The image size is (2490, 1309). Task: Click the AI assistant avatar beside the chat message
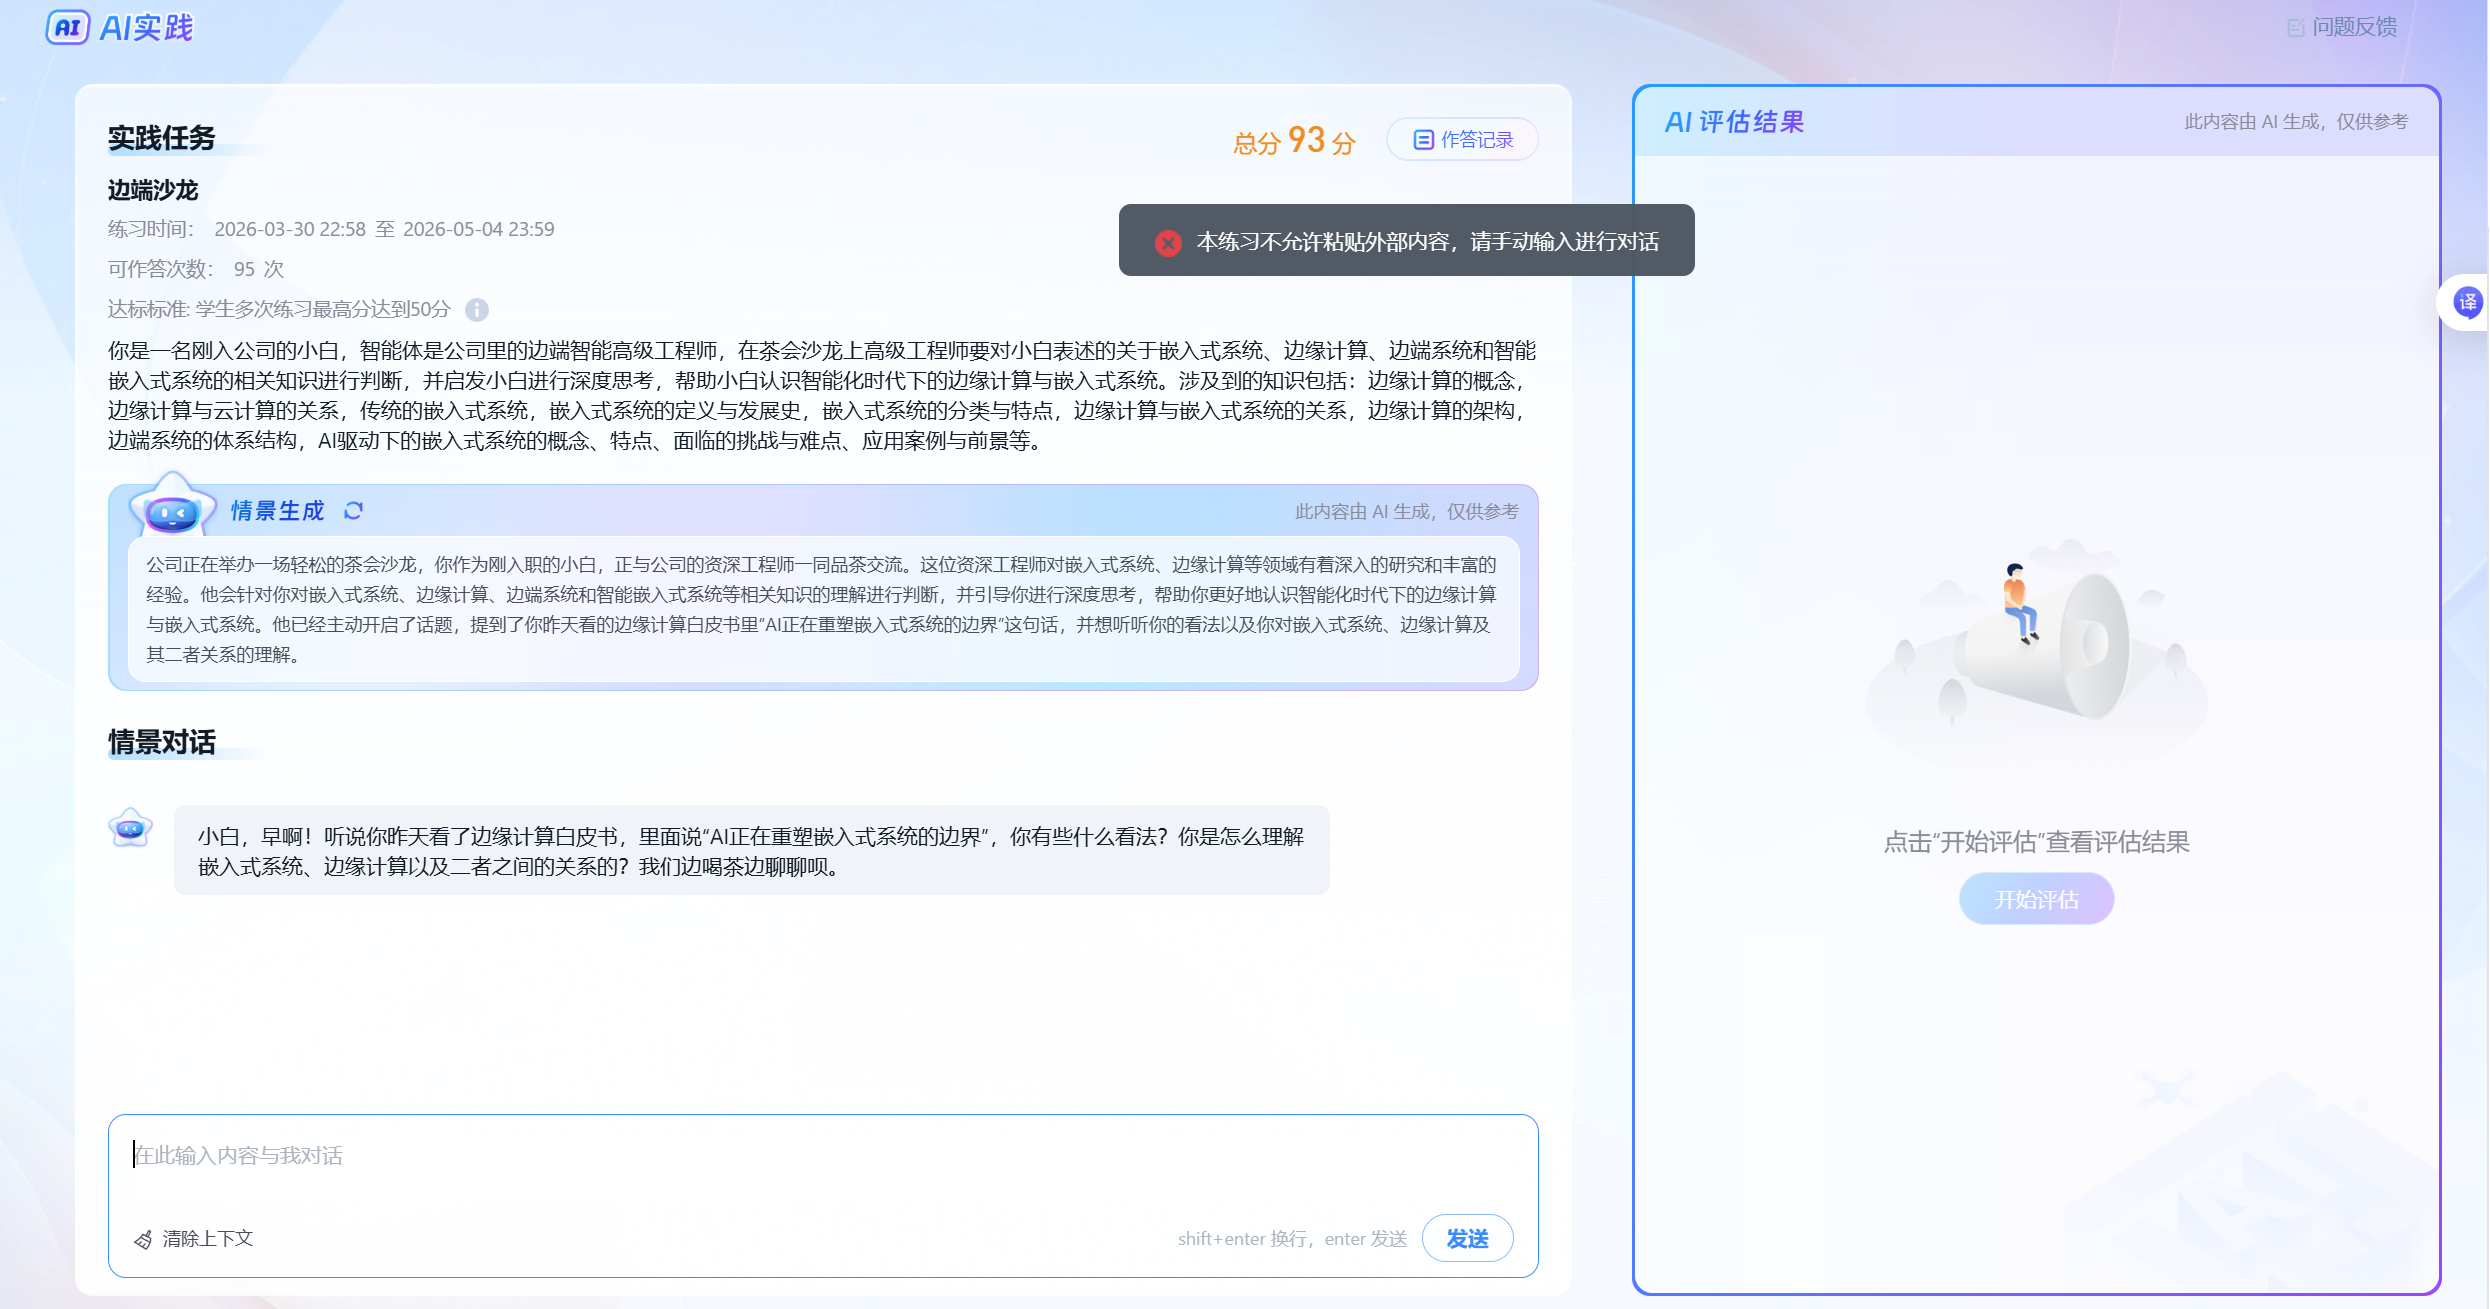click(x=130, y=828)
